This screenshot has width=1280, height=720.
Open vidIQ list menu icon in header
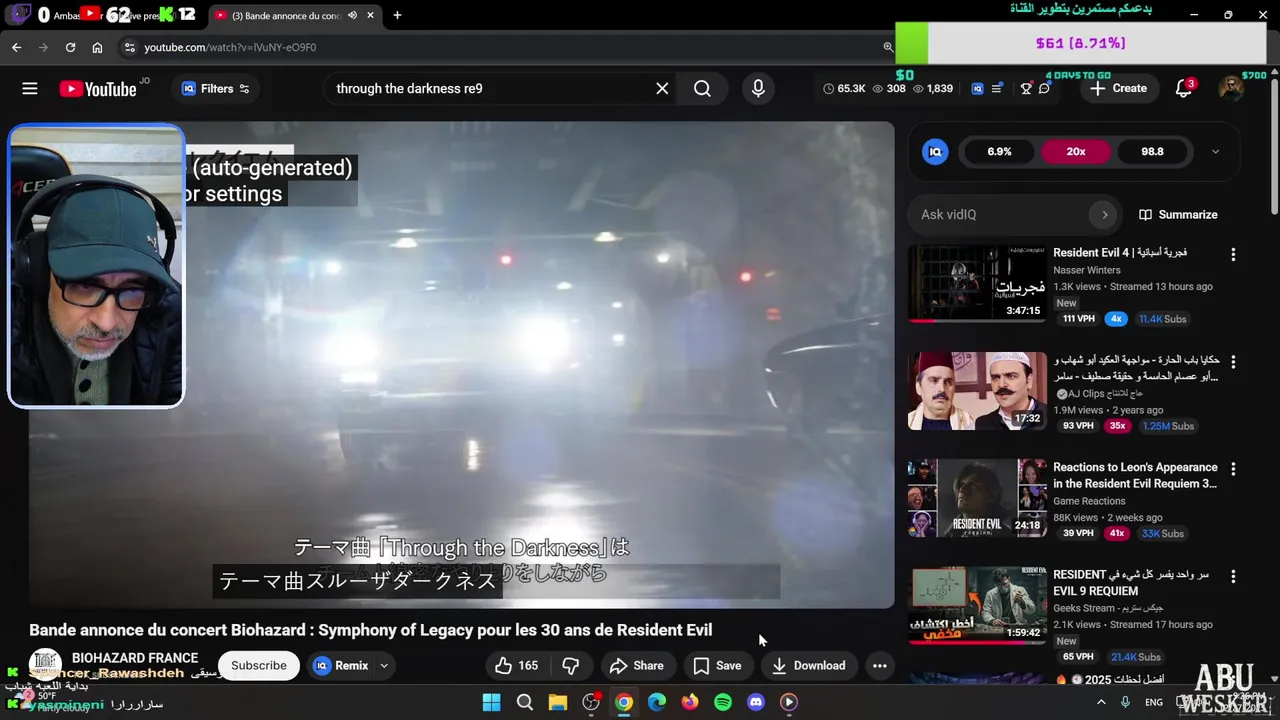click(997, 89)
